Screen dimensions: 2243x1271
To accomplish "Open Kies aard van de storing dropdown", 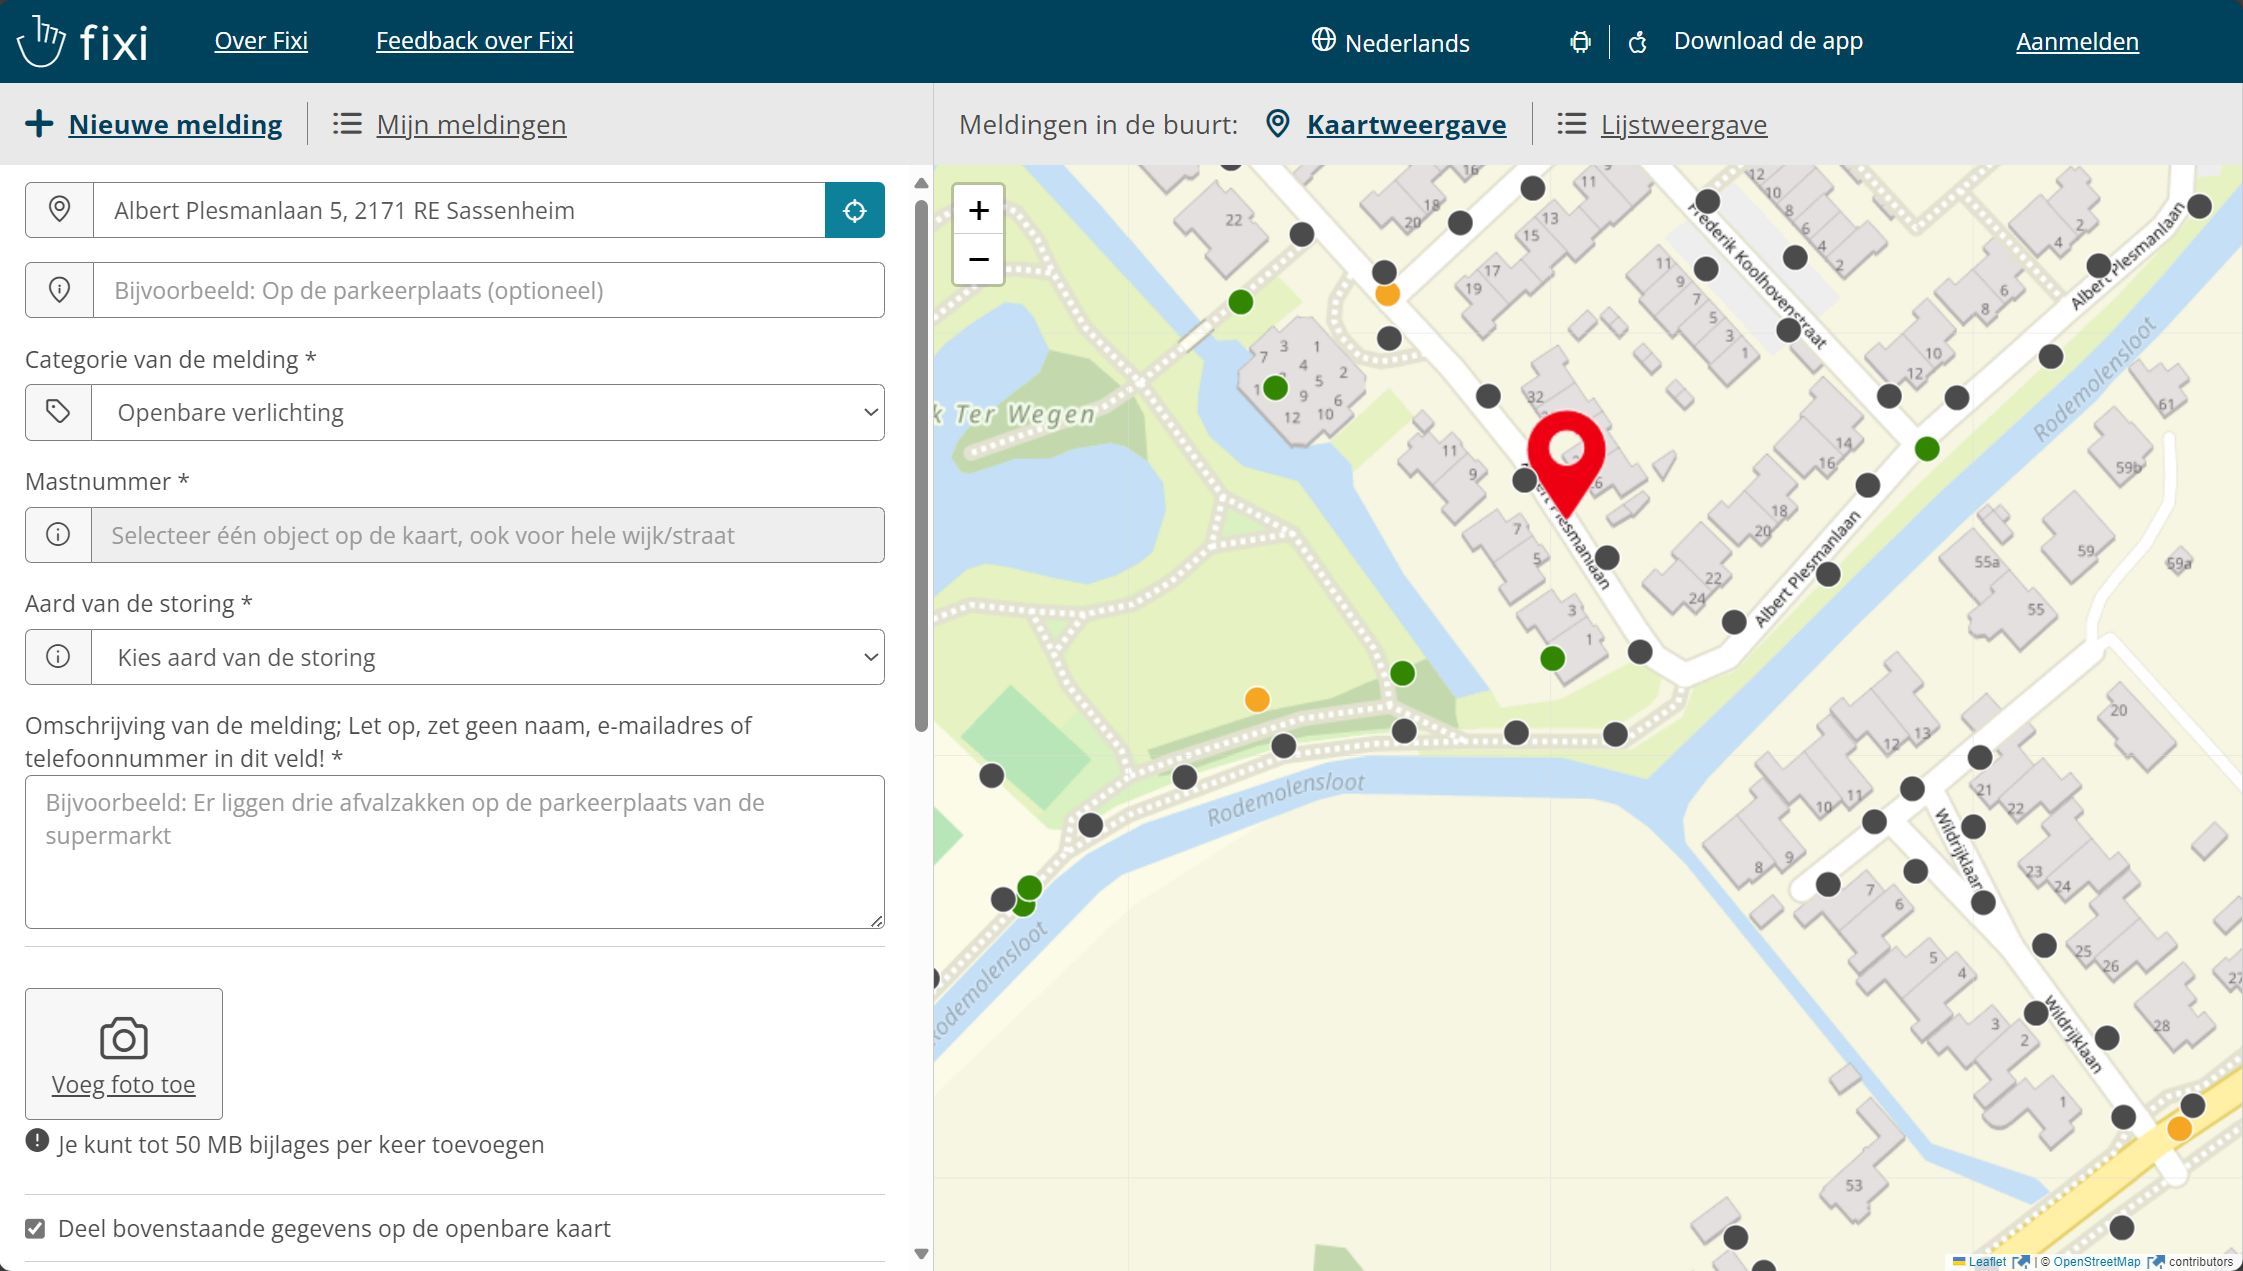I will coord(488,657).
